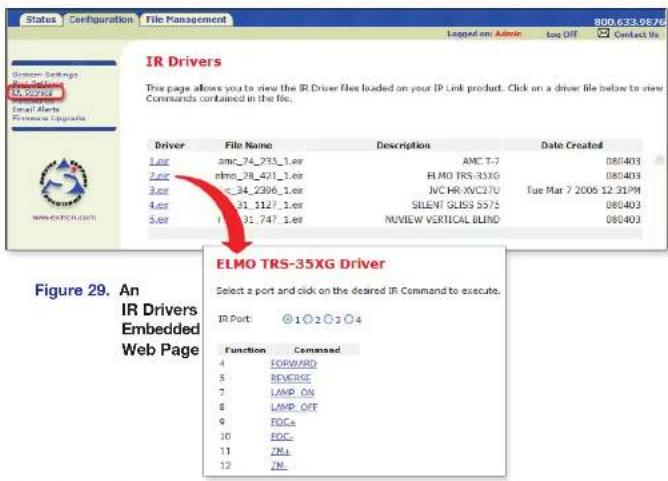Viewport: 668px width, 481px height.
Task: Click the Date Created column header
Action: pos(572,145)
